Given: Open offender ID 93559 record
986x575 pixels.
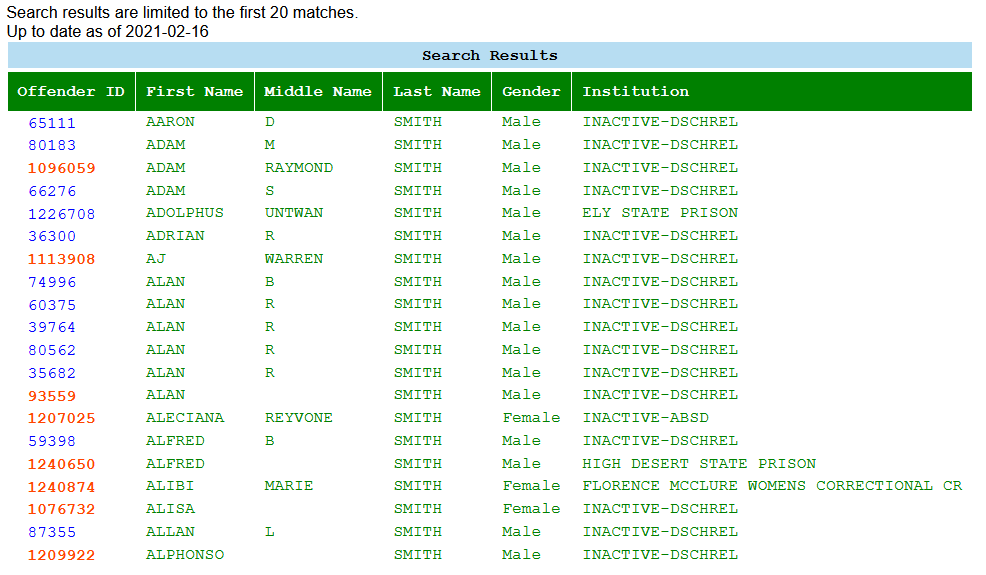Looking at the screenshot, I should (x=52, y=396).
